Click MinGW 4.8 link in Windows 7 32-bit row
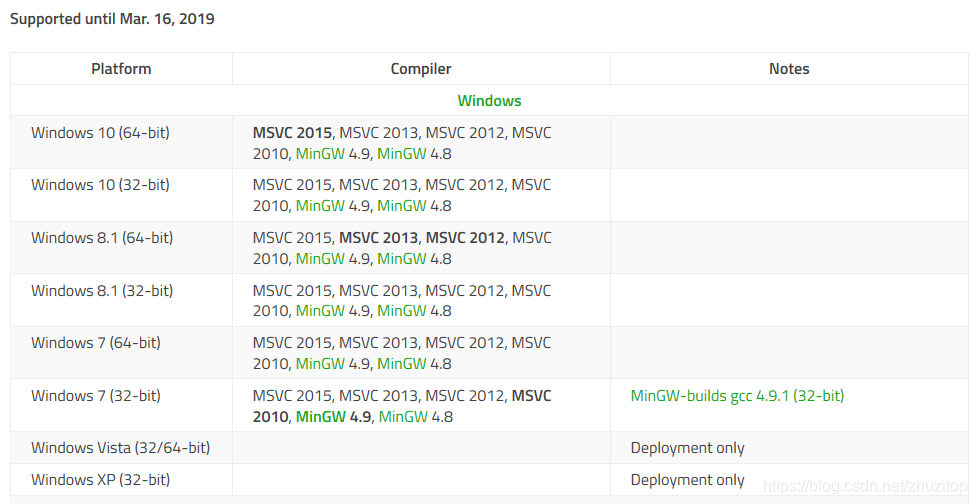This screenshot has width=977, height=504. point(403,416)
